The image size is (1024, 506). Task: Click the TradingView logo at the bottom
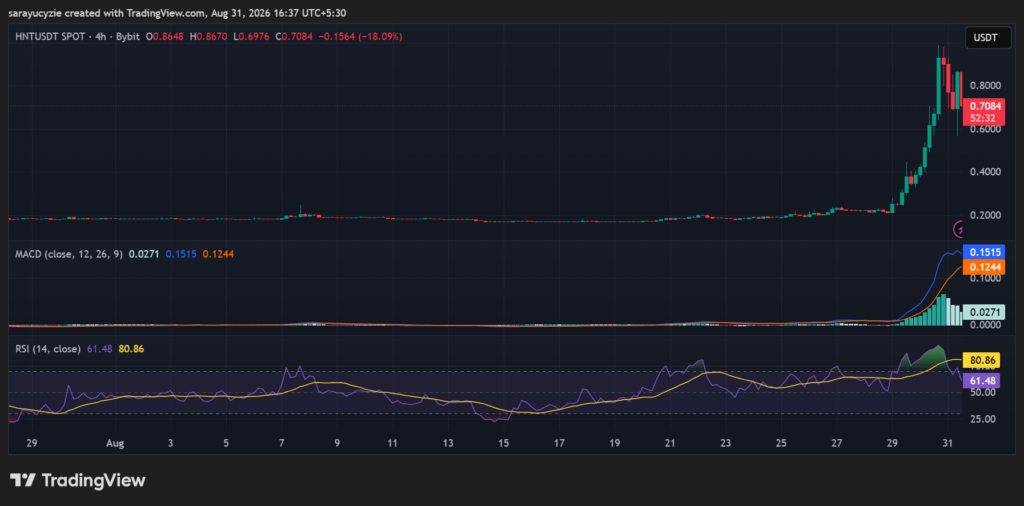[77, 481]
